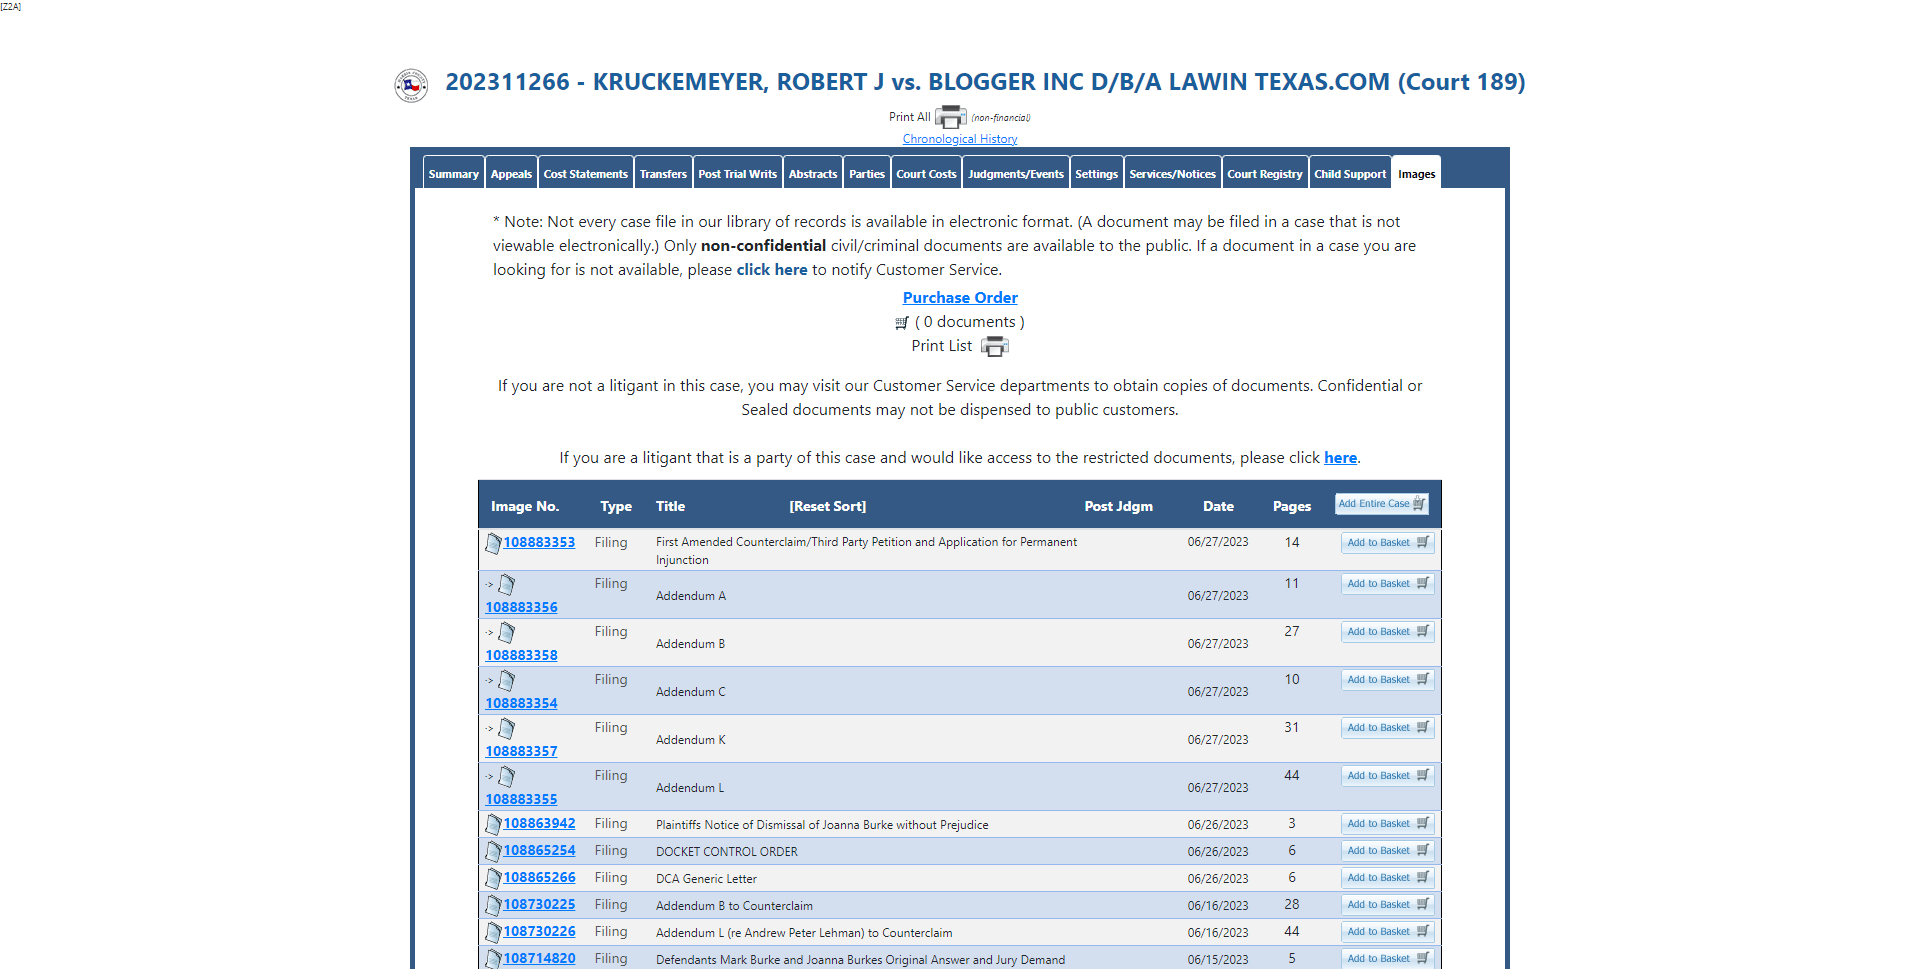
Task: Open document icon for Addendum L row
Action: pos(507,776)
